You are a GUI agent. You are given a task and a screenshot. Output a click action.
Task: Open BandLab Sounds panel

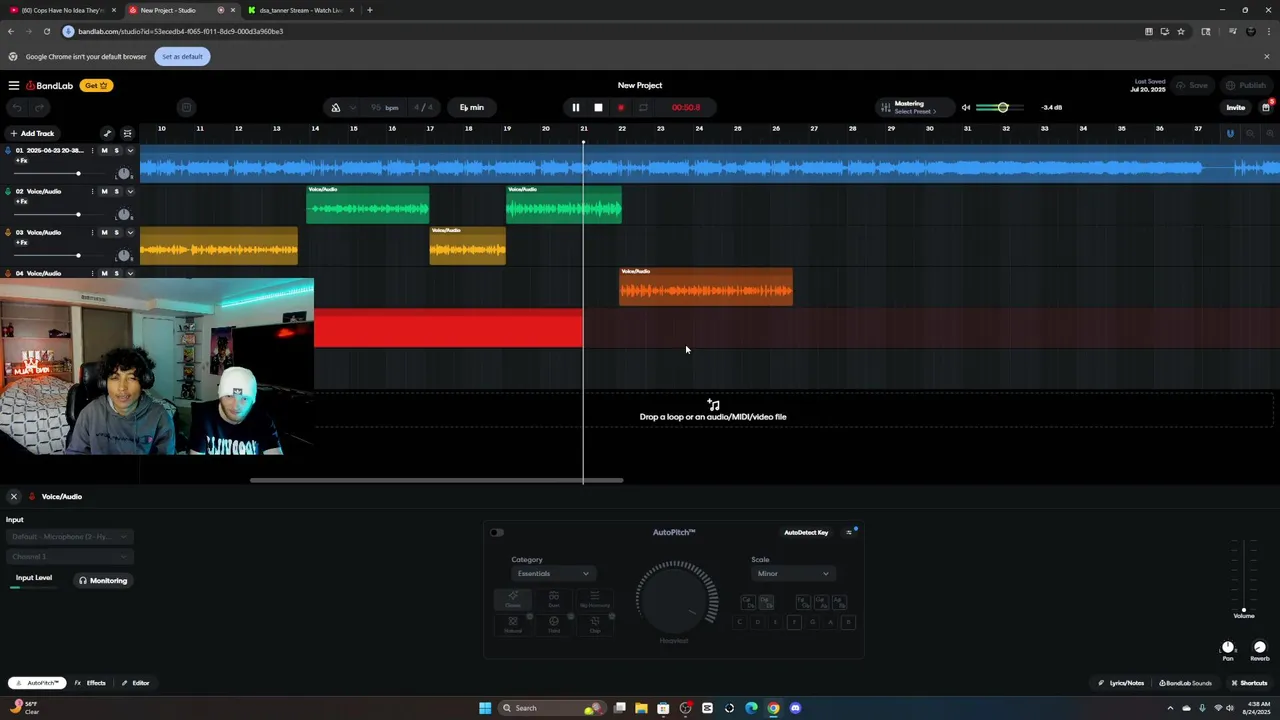tap(1185, 683)
